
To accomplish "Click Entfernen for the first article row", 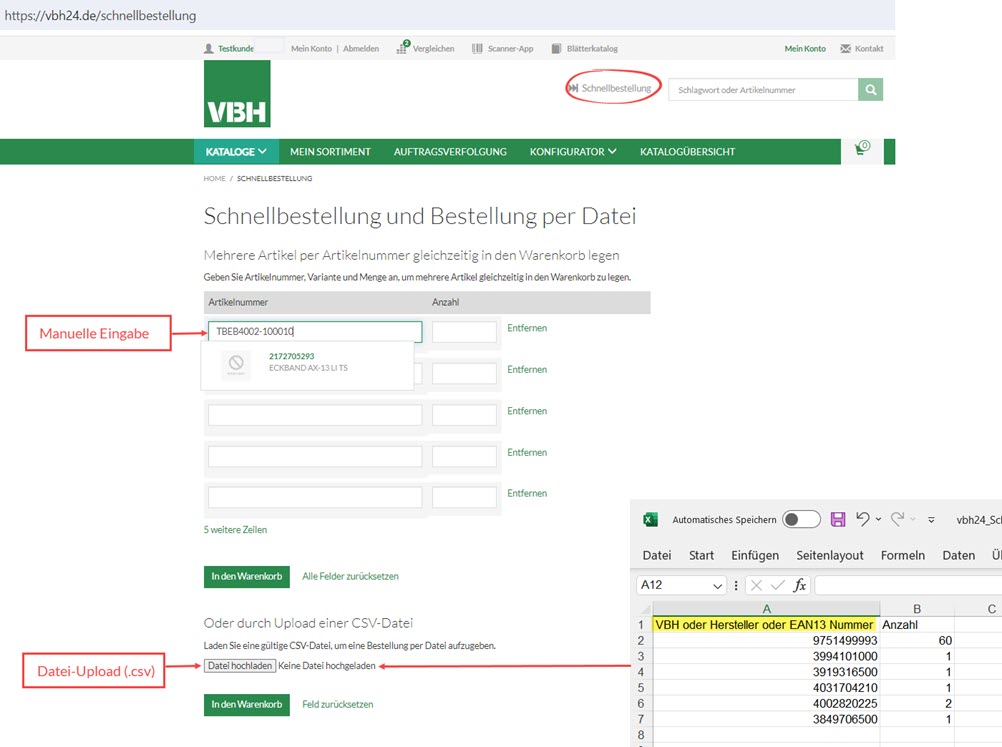I will click(527, 328).
